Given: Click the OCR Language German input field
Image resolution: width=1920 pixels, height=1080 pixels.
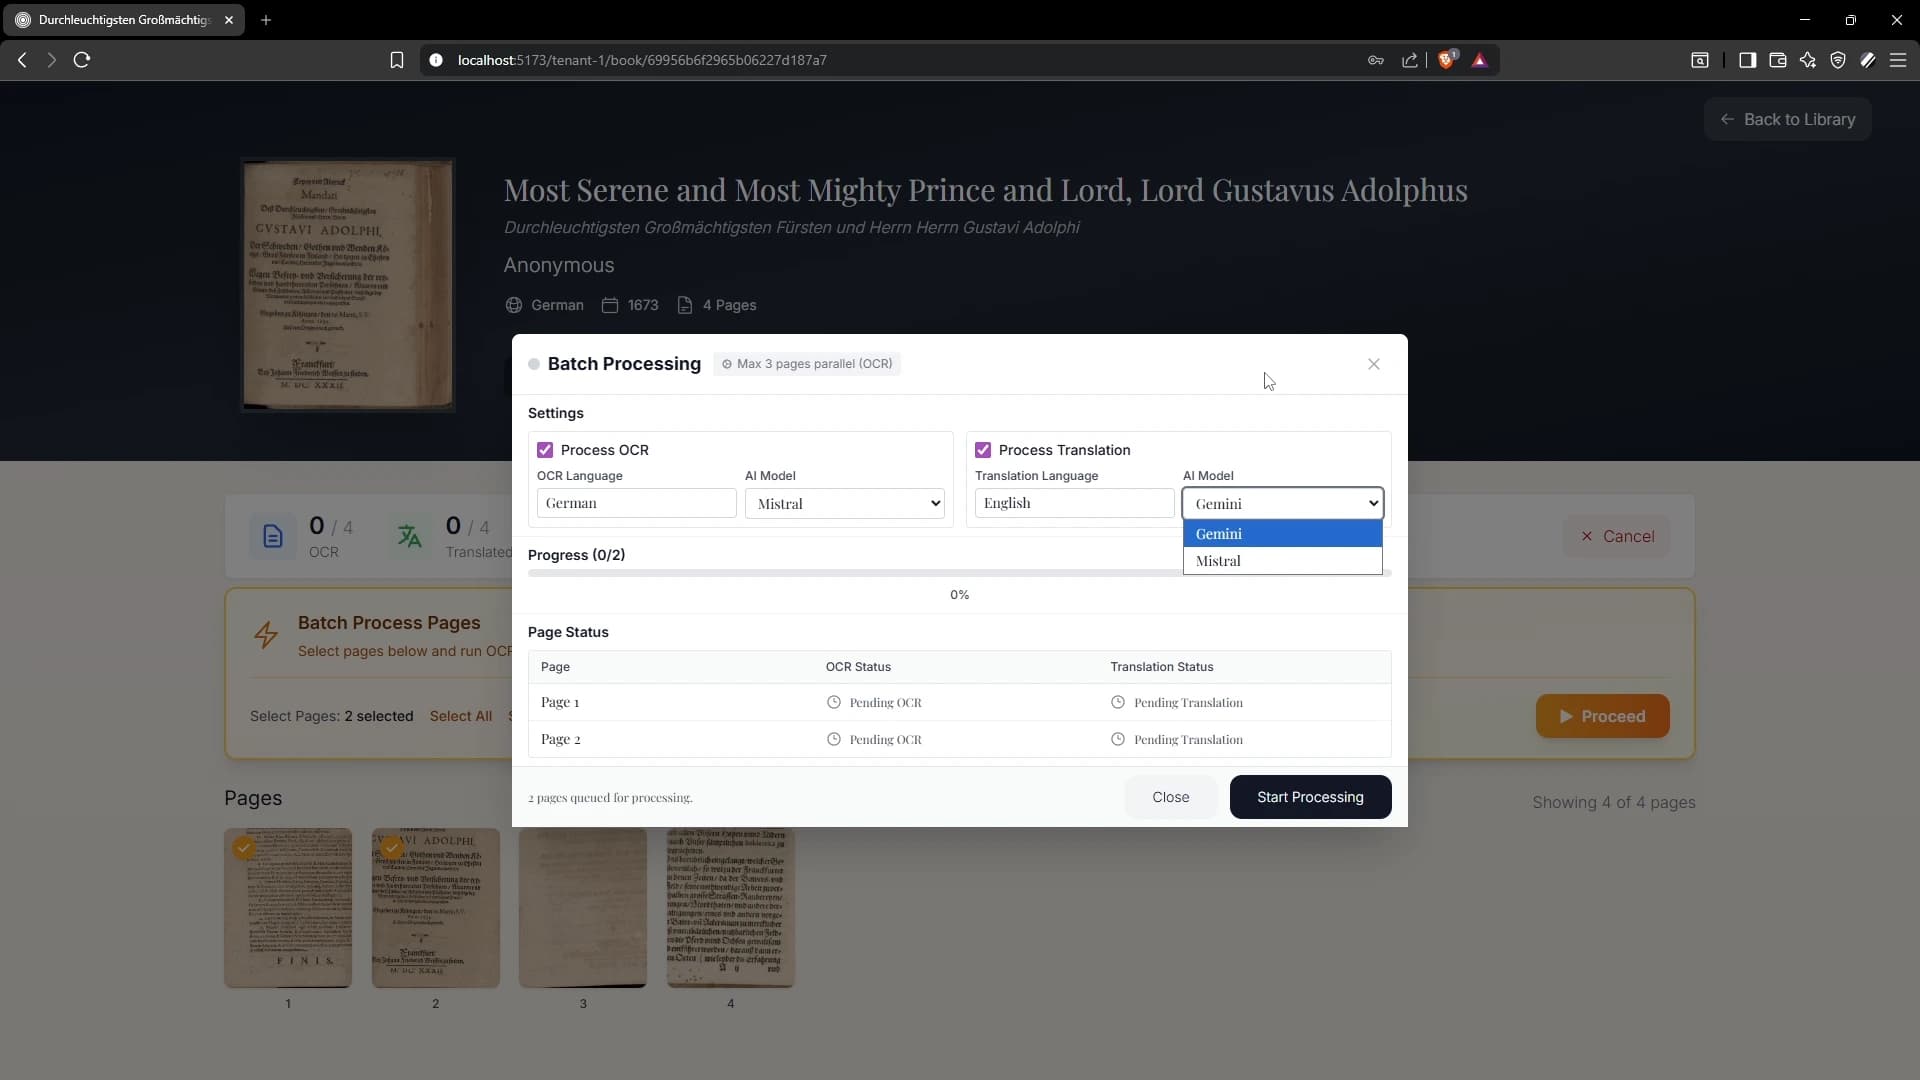Looking at the screenshot, I should [x=636, y=503].
